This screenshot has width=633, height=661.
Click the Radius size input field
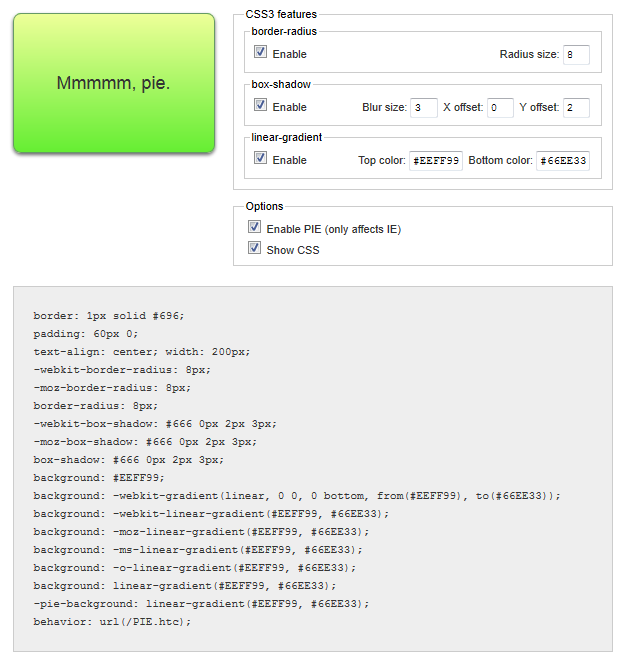tap(576, 54)
